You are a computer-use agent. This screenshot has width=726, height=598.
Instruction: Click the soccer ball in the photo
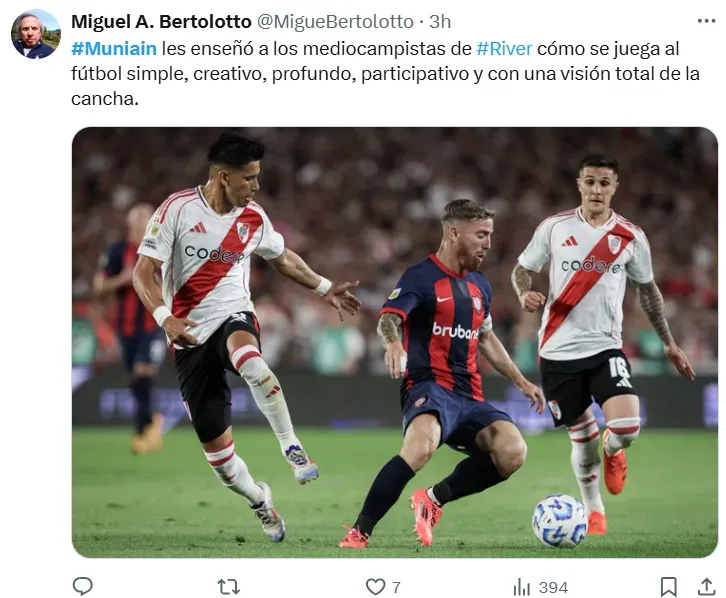pos(559,520)
